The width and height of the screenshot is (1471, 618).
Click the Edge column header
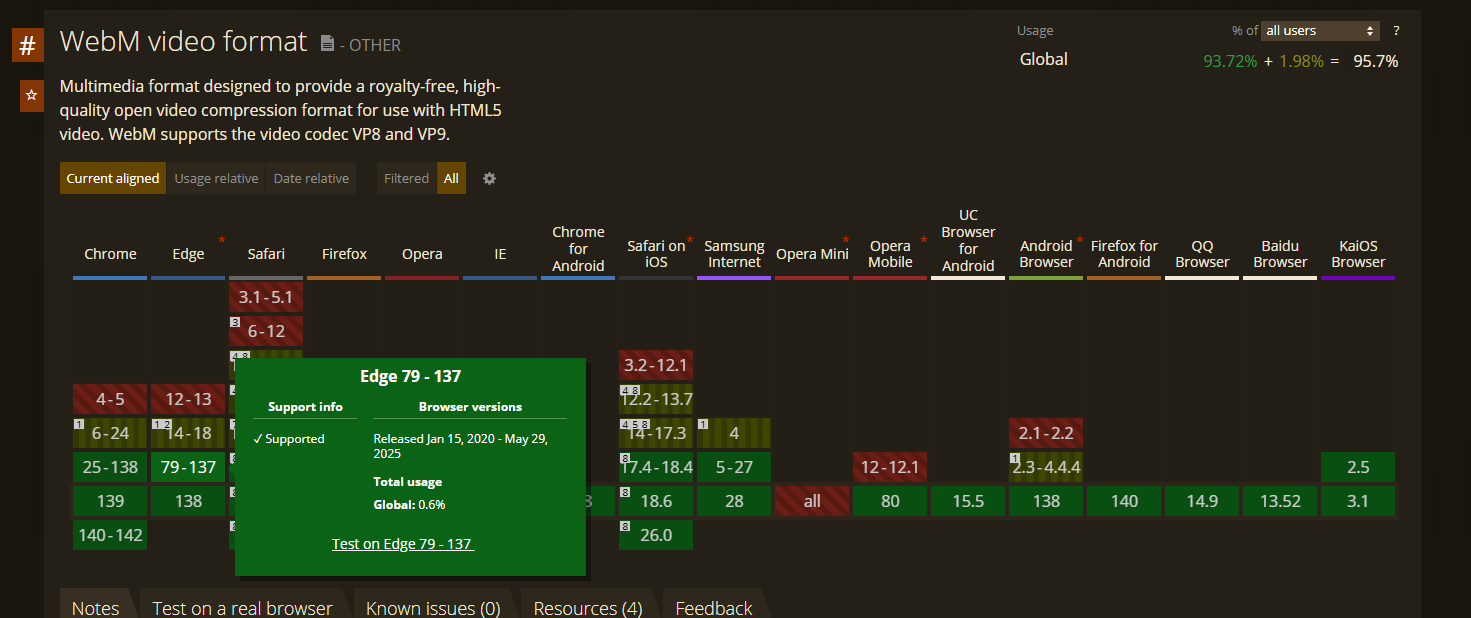point(188,254)
